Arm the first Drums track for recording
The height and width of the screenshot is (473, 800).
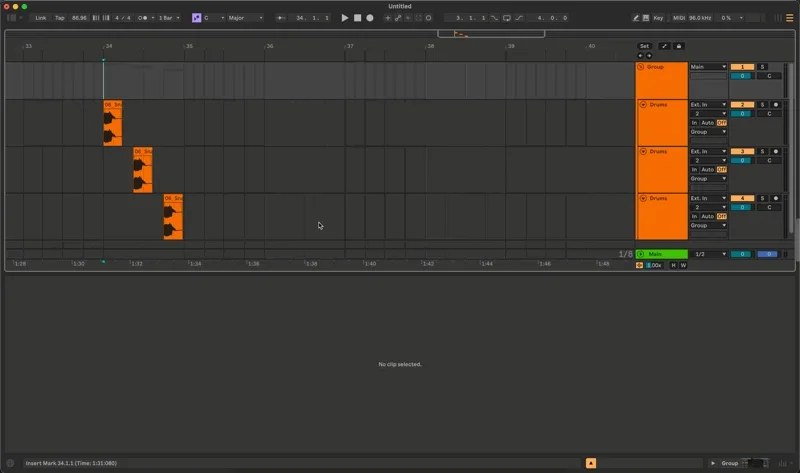(776, 105)
